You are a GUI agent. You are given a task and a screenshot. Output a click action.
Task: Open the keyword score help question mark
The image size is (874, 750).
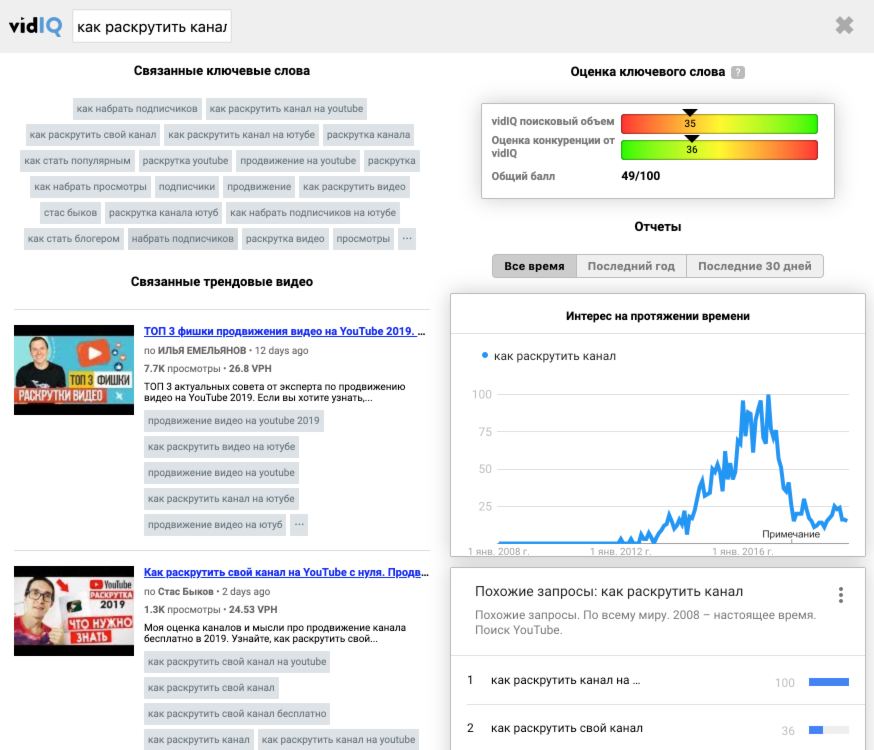click(737, 72)
